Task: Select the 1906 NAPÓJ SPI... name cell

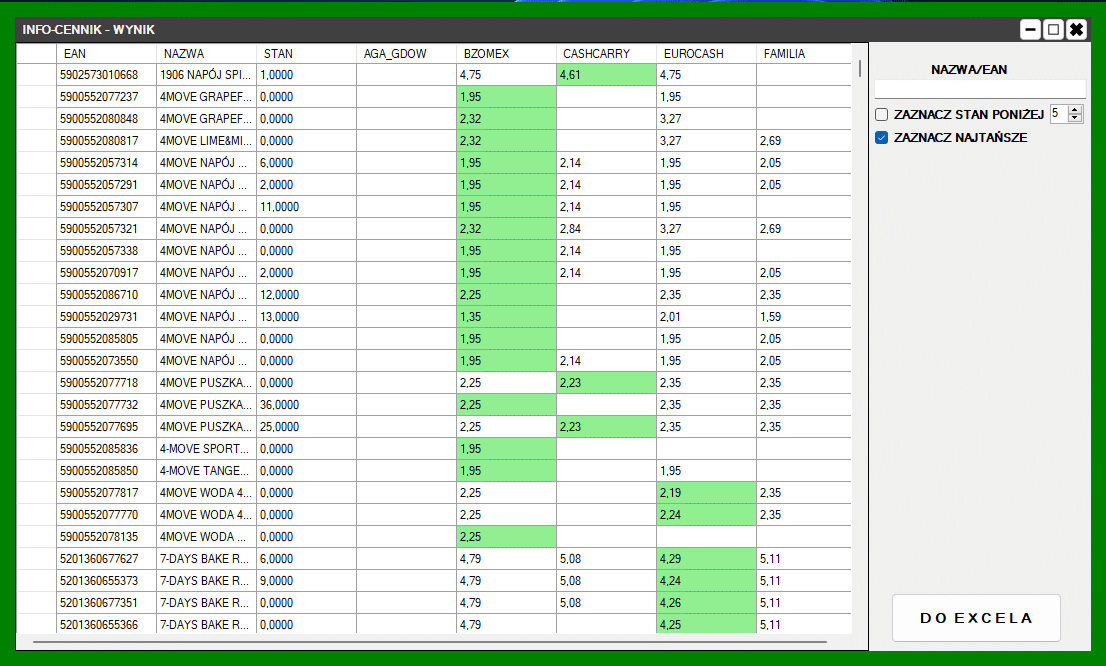Action: click(x=207, y=75)
